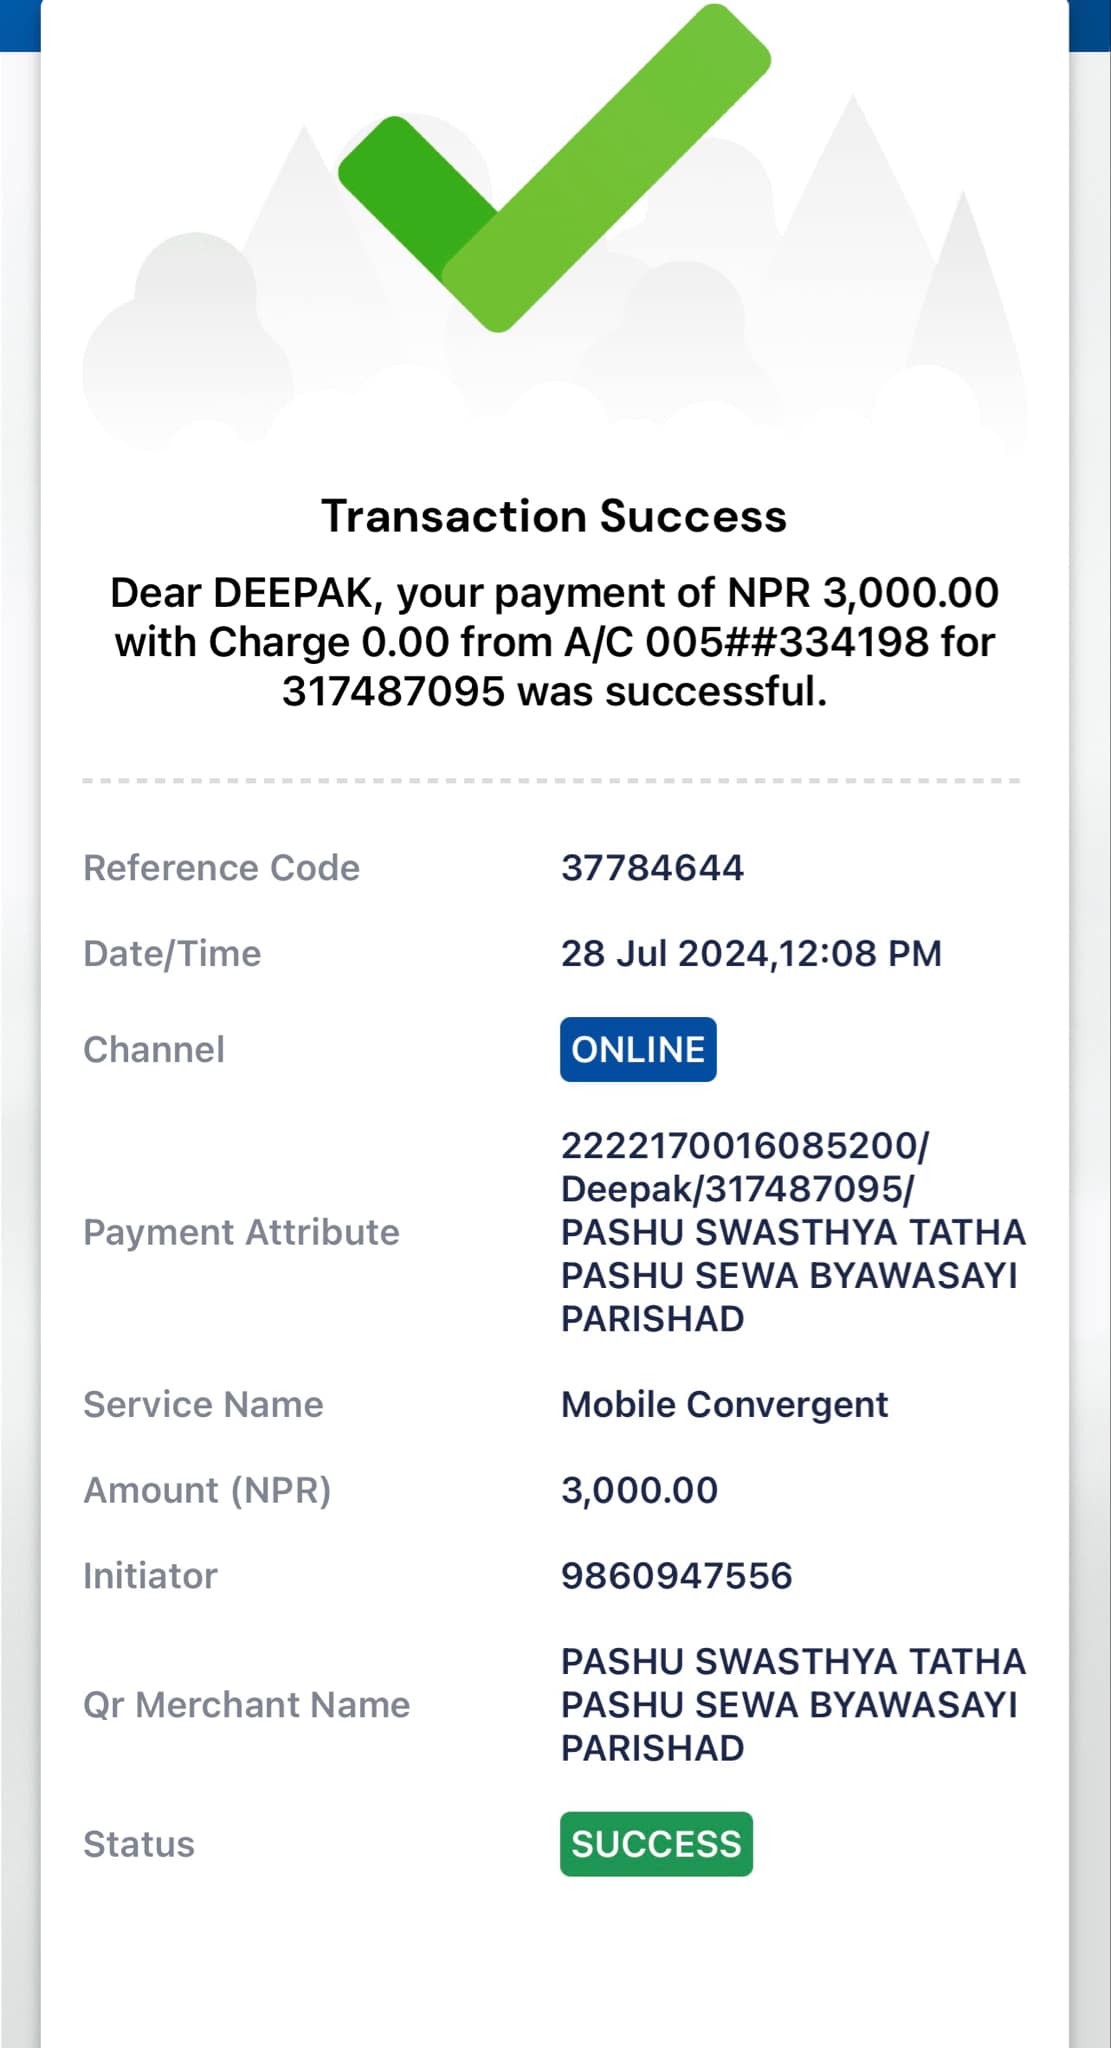Click the Mobile Convergent service name
This screenshot has width=1111, height=2048.
pyautogui.click(x=724, y=1405)
